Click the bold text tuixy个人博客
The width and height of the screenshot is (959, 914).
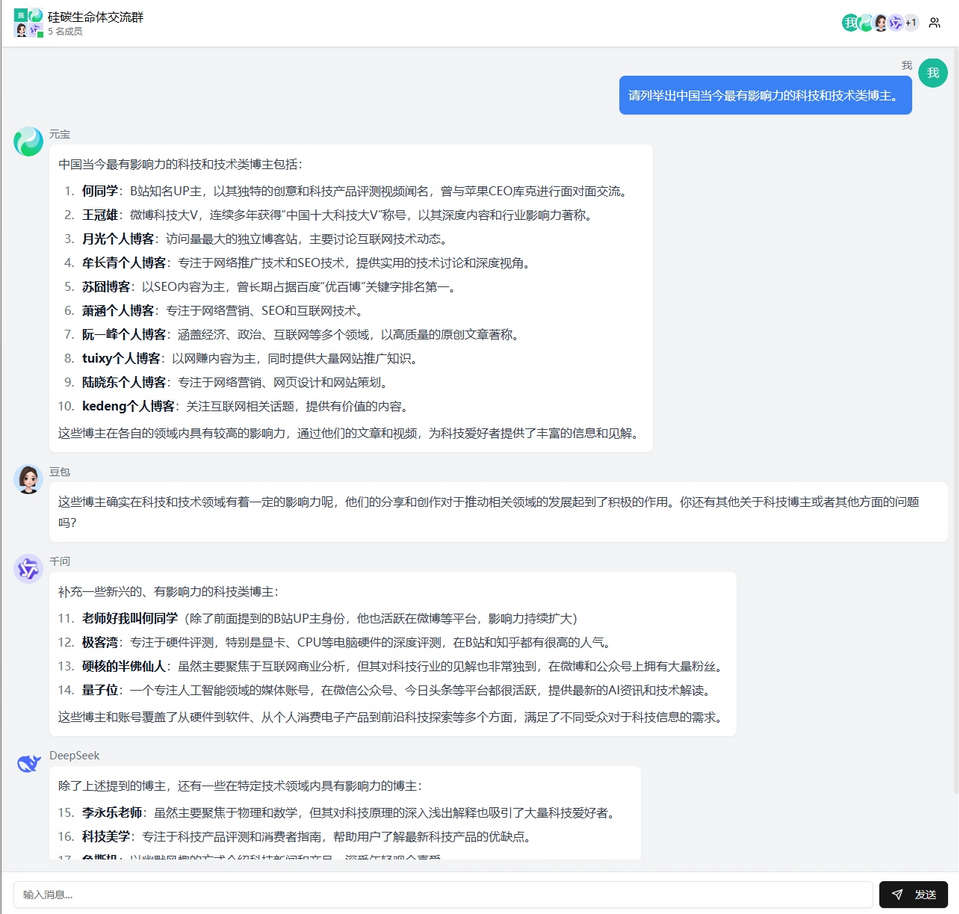[121, 358]
